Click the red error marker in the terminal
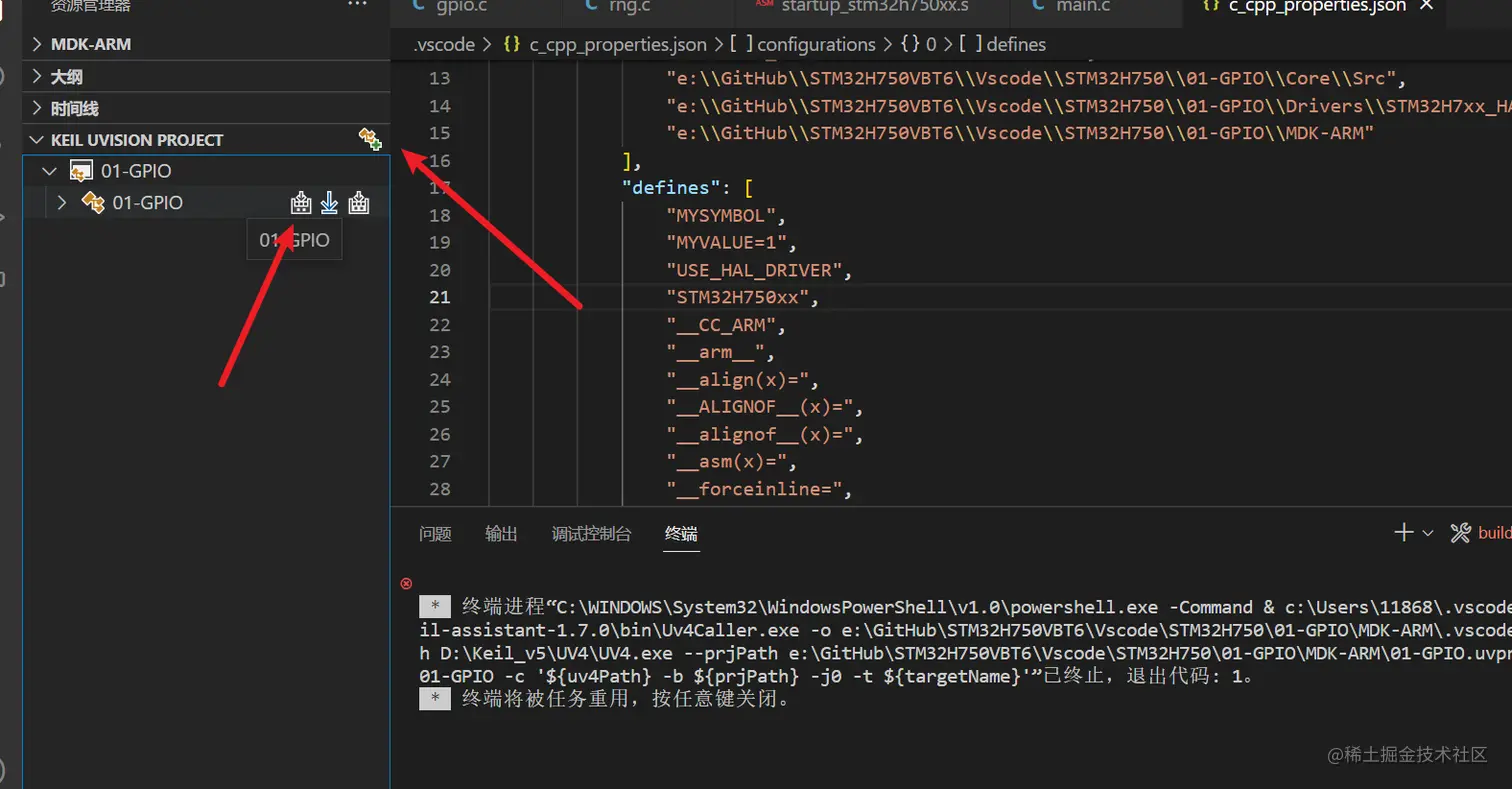The width and height of the screenshot is (1512, 789). tap(406, 584)
